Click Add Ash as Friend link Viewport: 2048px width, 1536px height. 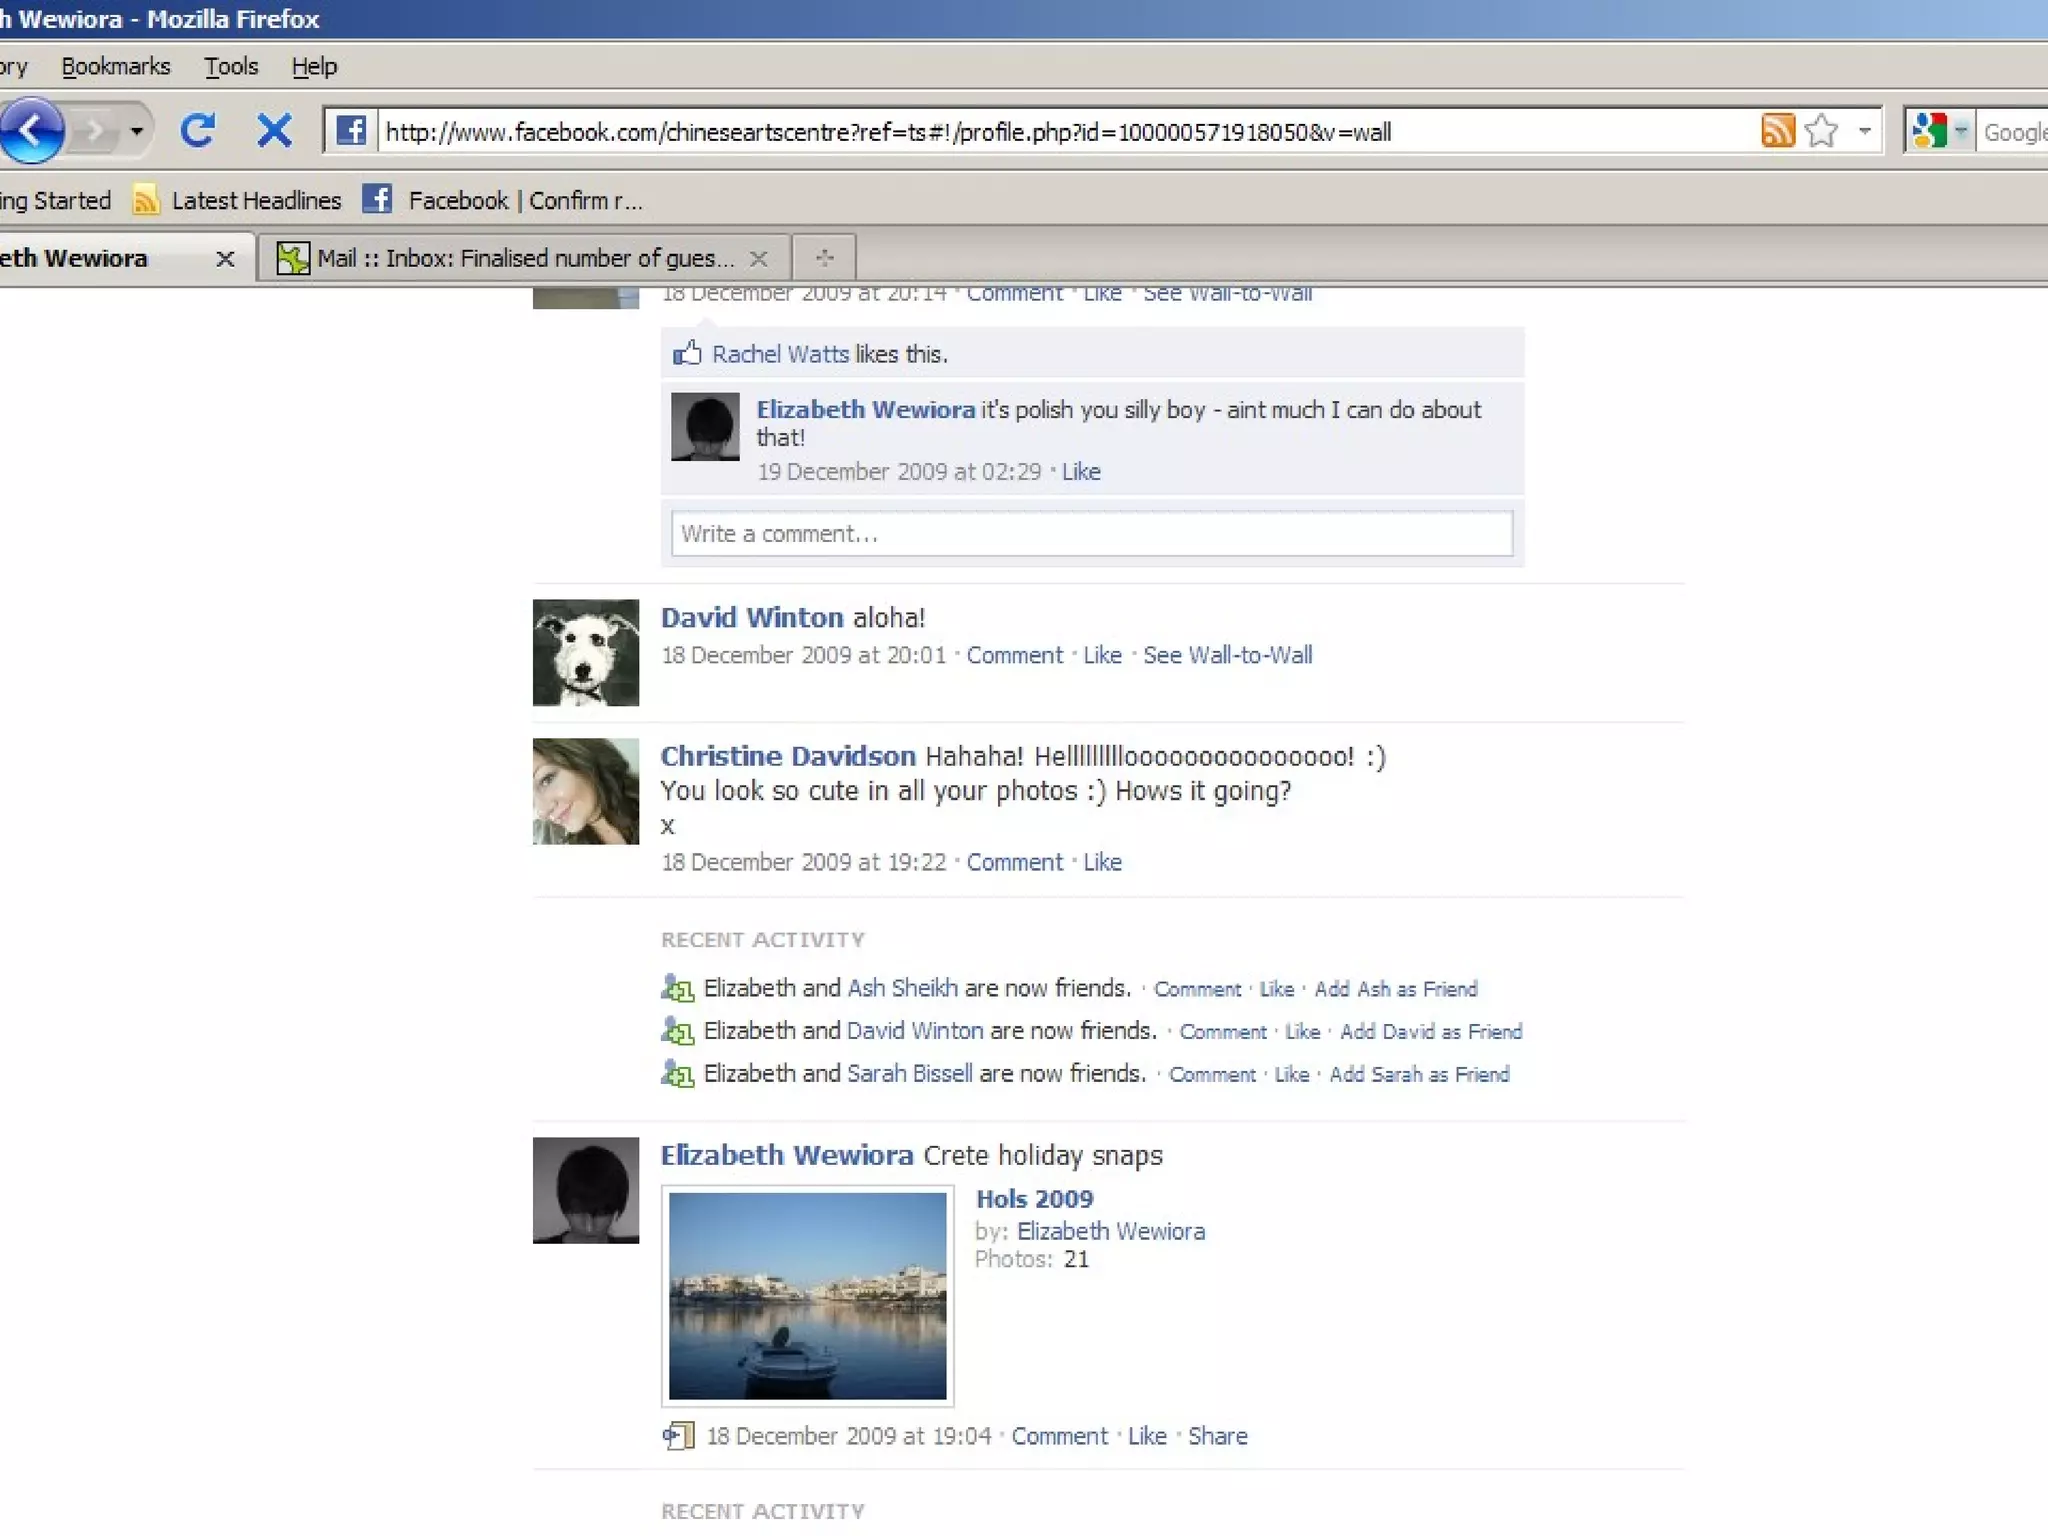pyautogui.click(x=1395, y=989)
